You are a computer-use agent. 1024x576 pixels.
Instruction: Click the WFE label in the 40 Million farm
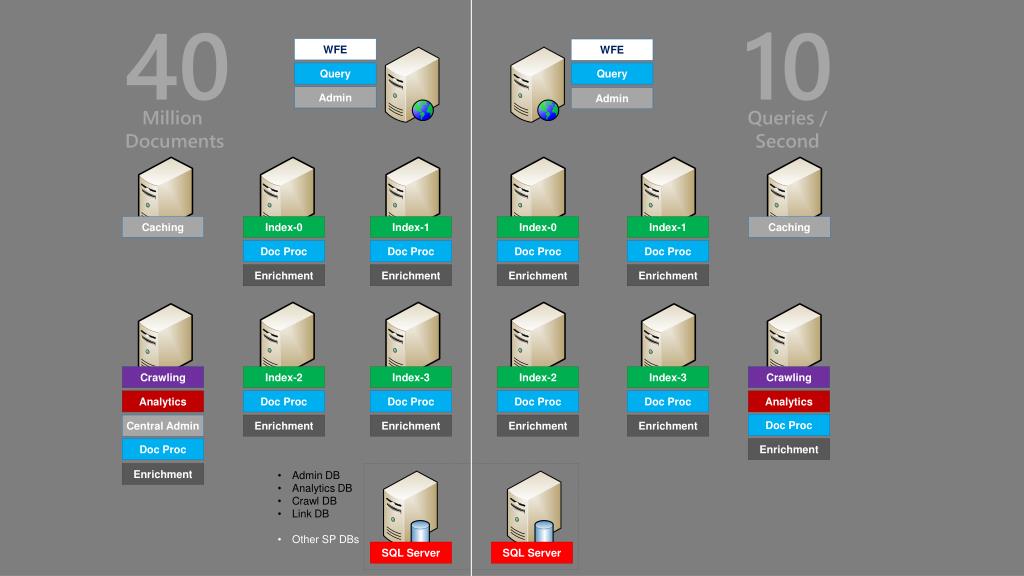(x=335, y=50)
